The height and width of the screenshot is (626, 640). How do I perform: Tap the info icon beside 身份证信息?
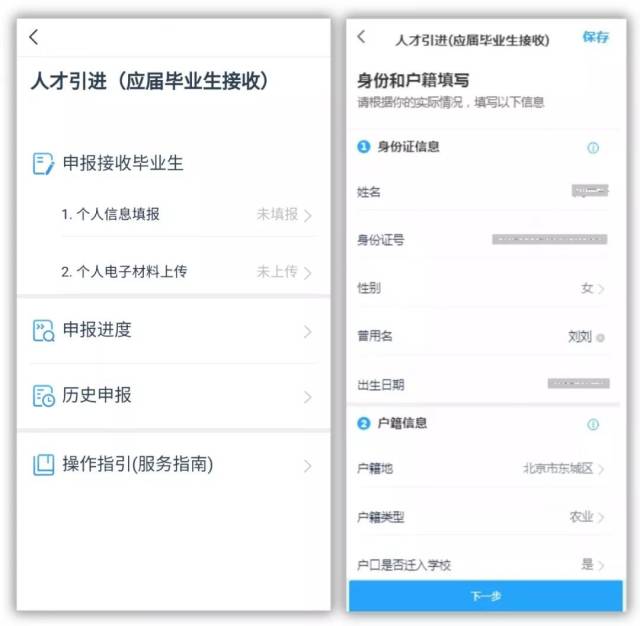pyautogui.click(x=593, y=148)
